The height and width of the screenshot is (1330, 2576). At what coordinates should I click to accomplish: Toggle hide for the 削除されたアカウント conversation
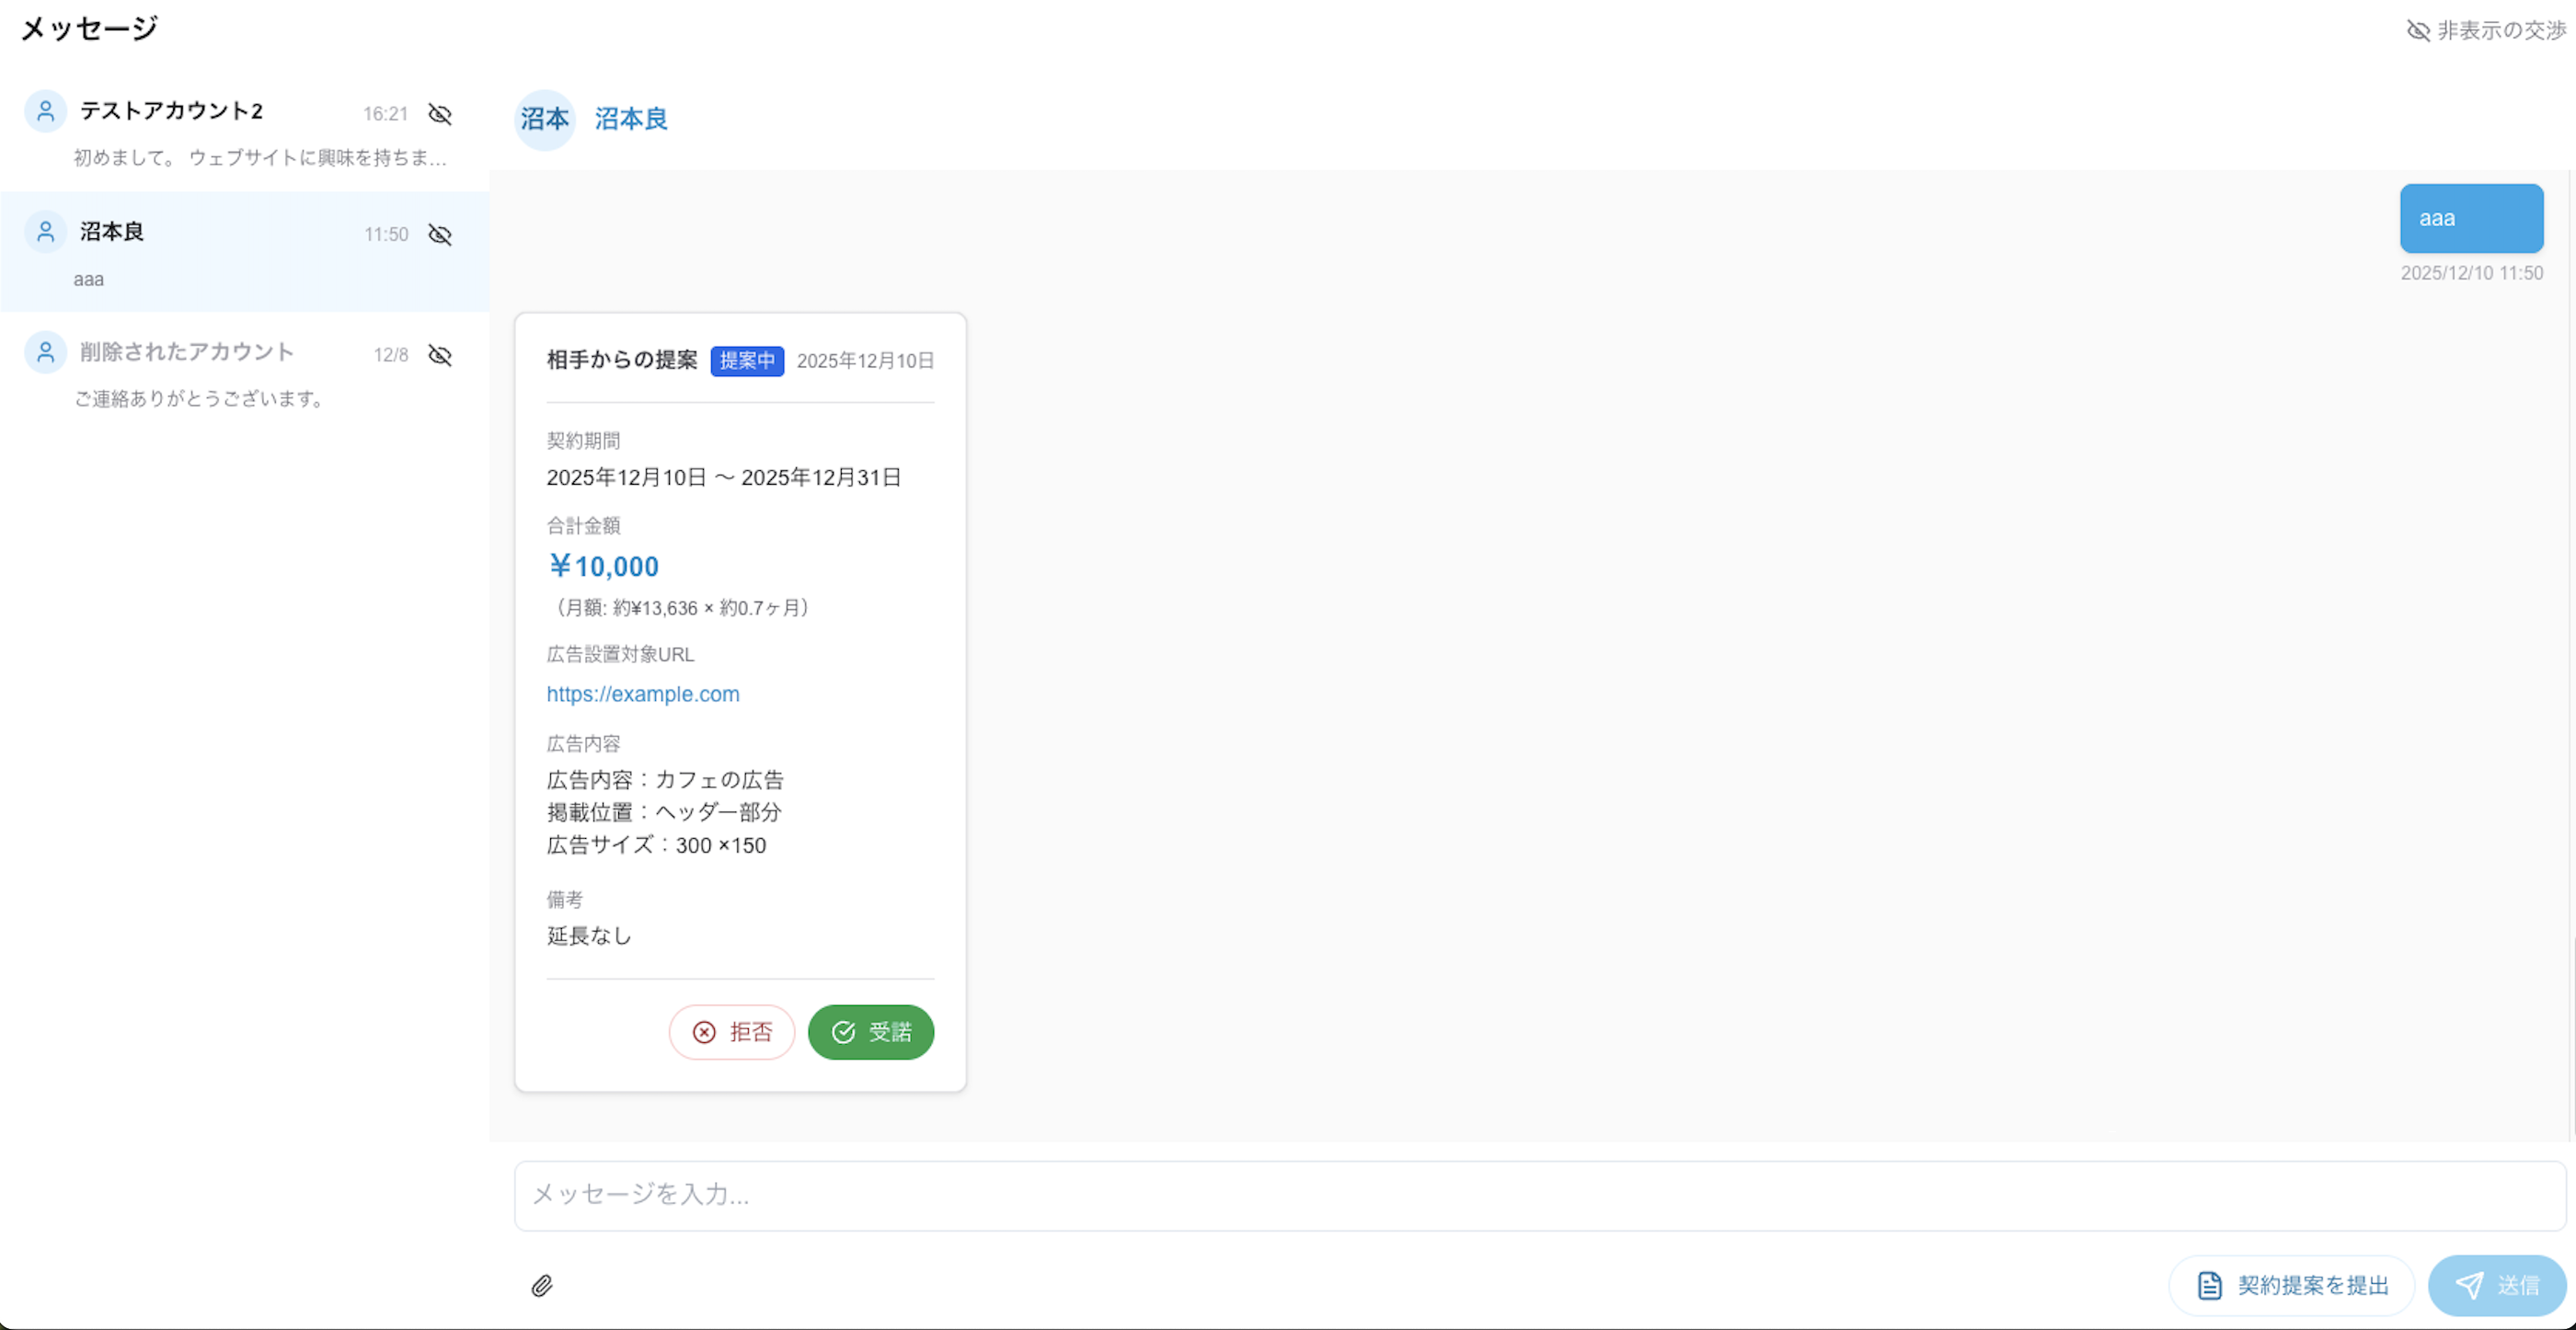pyautogui.click(x=440, y=355)
